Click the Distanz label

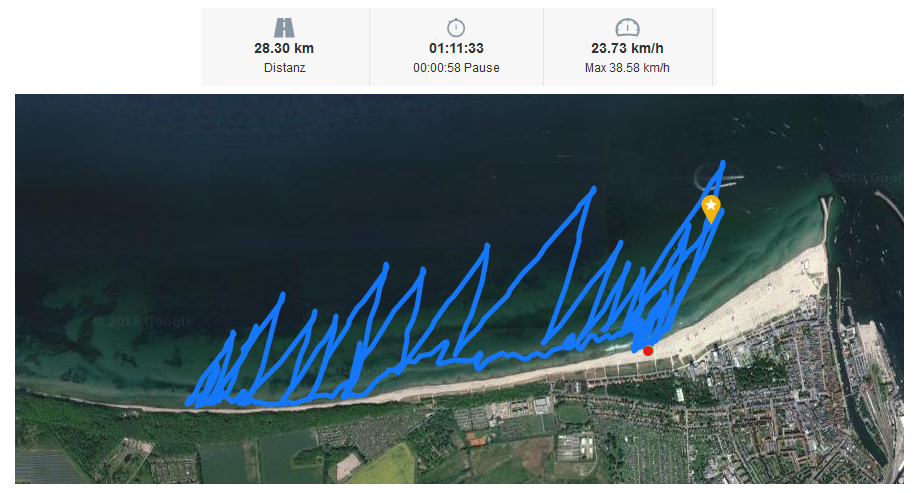pyautogui.click(x=285, y=68)
